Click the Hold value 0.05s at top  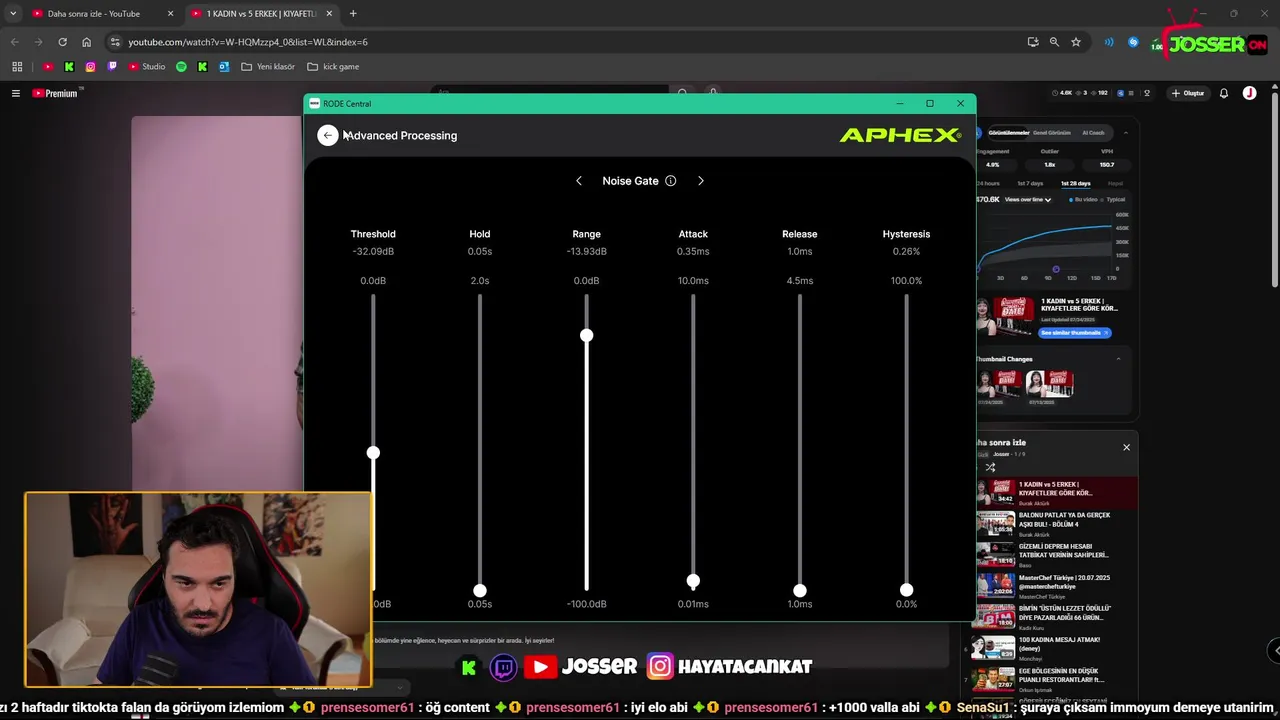480,252
